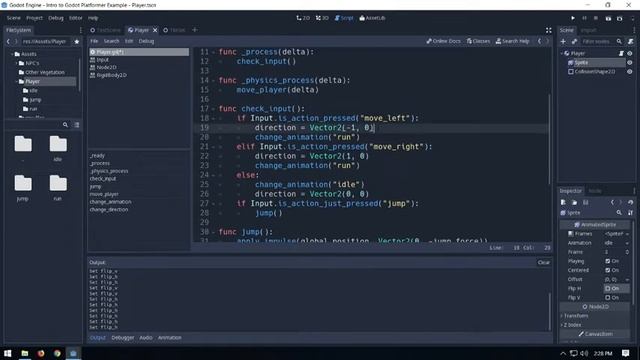Switch to the 3D workspace
640x360 pixels.
tap(322, 18)
